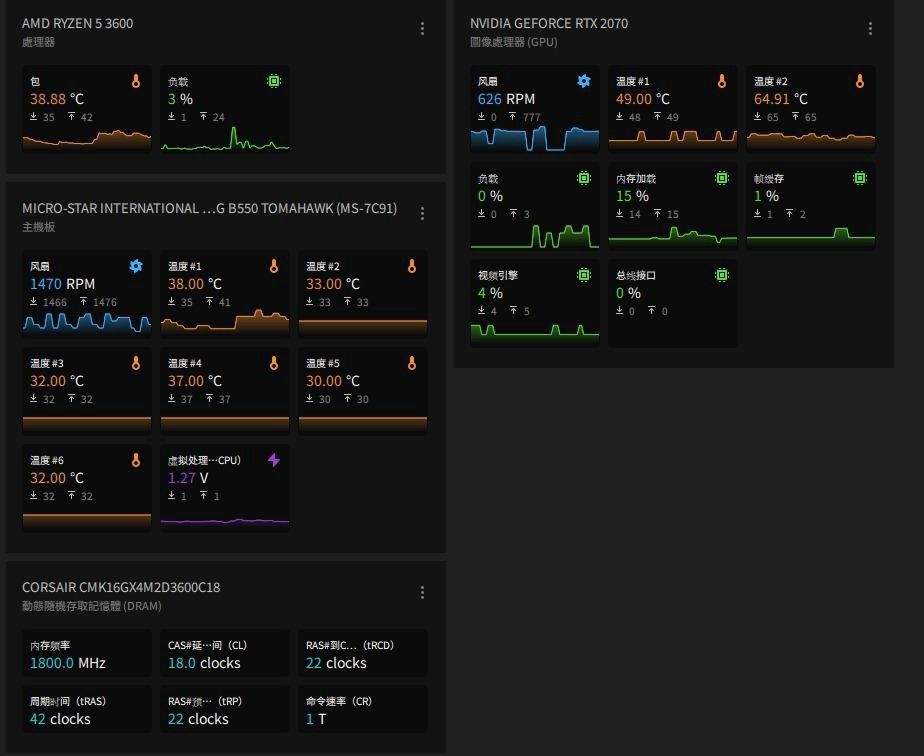Screen dimensions: 924x756
Task: Click the motherboard 温度 #4 thermometer icon
Action: [x=274, y=364]
